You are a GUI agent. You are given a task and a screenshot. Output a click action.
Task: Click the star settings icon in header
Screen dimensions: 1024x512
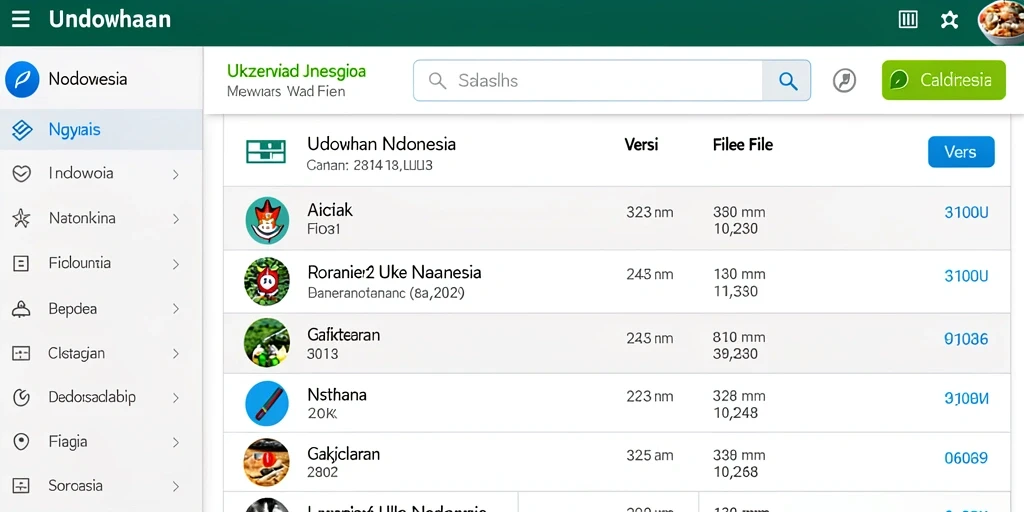[x=949, y=20]
